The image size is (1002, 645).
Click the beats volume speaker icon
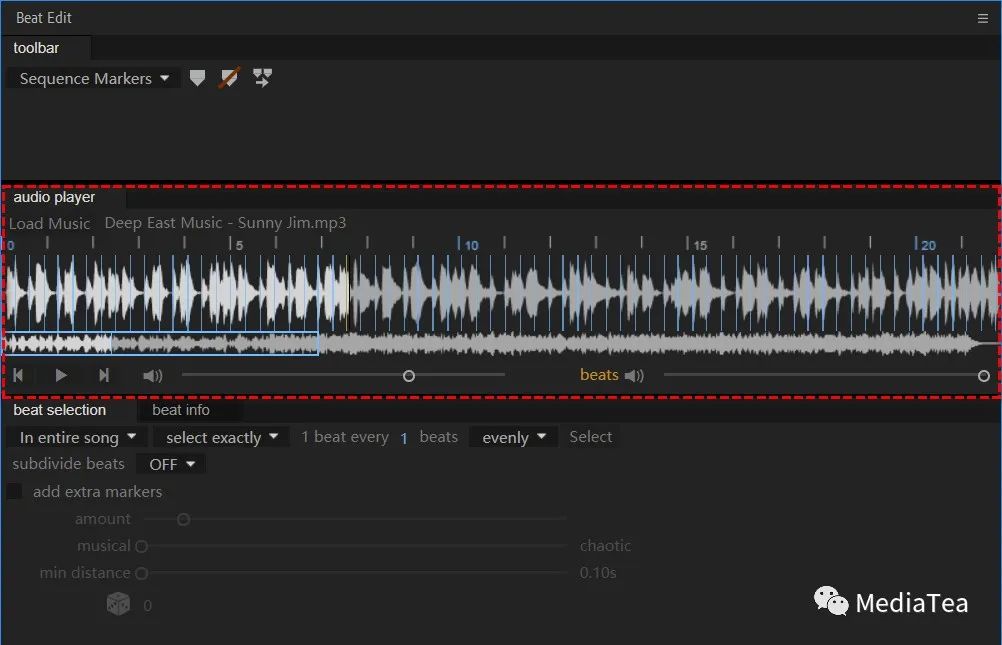pos(634,376)
